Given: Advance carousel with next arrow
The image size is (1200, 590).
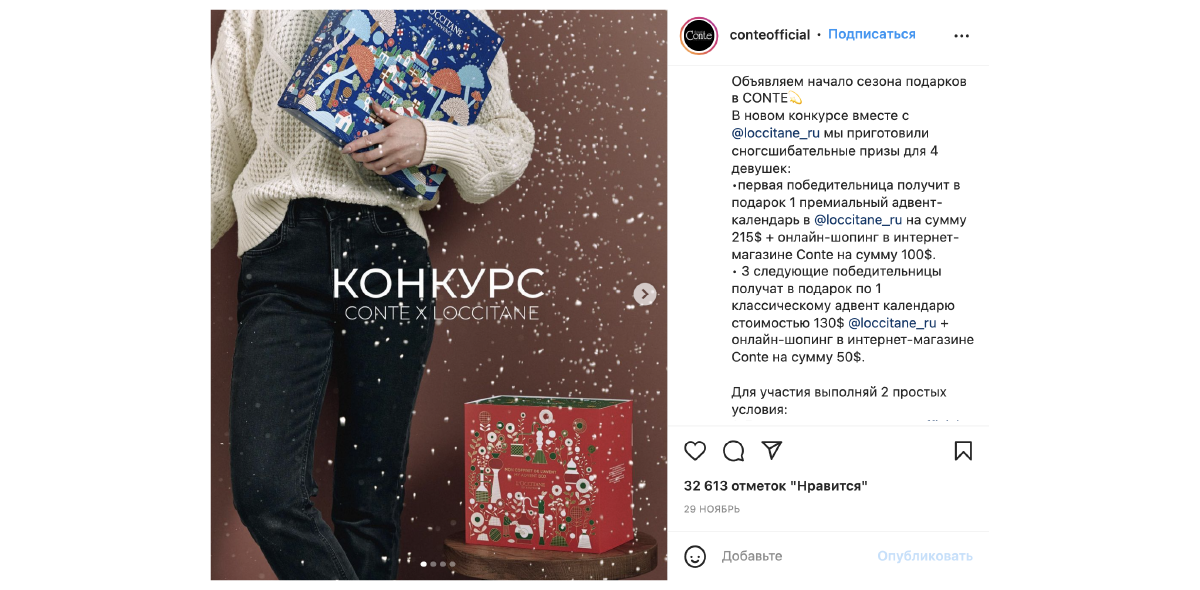Looking at the screenshot, I should coord(645,294).
